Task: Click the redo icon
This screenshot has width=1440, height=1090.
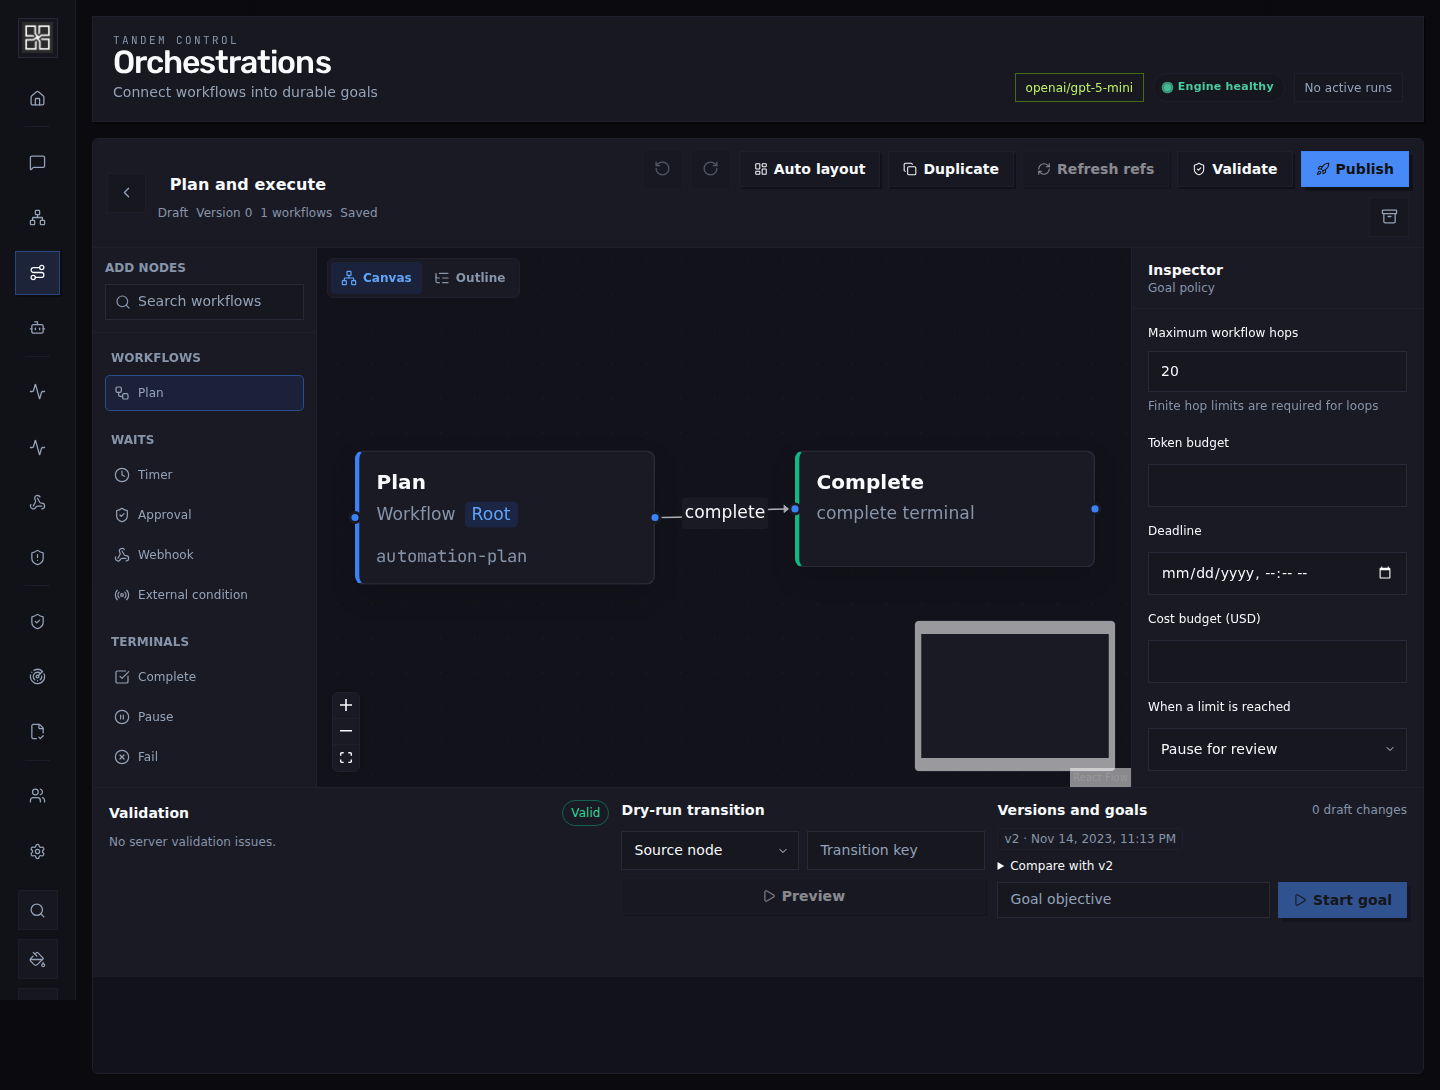Action: [x=710, y=169]
